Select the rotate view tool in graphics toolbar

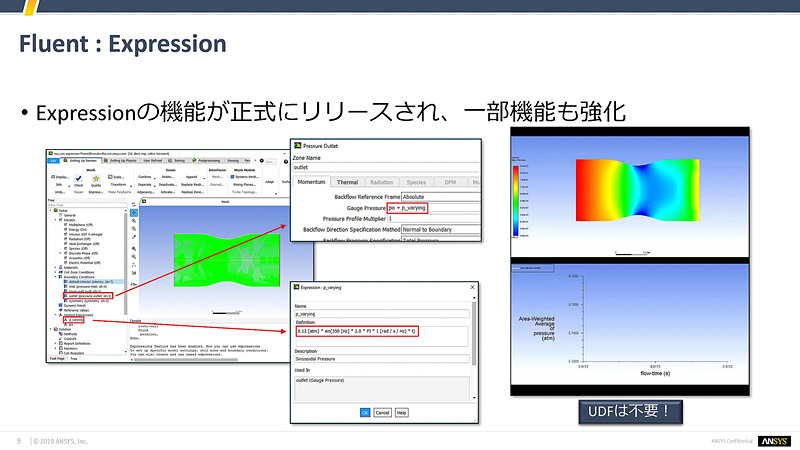point(134,205)
